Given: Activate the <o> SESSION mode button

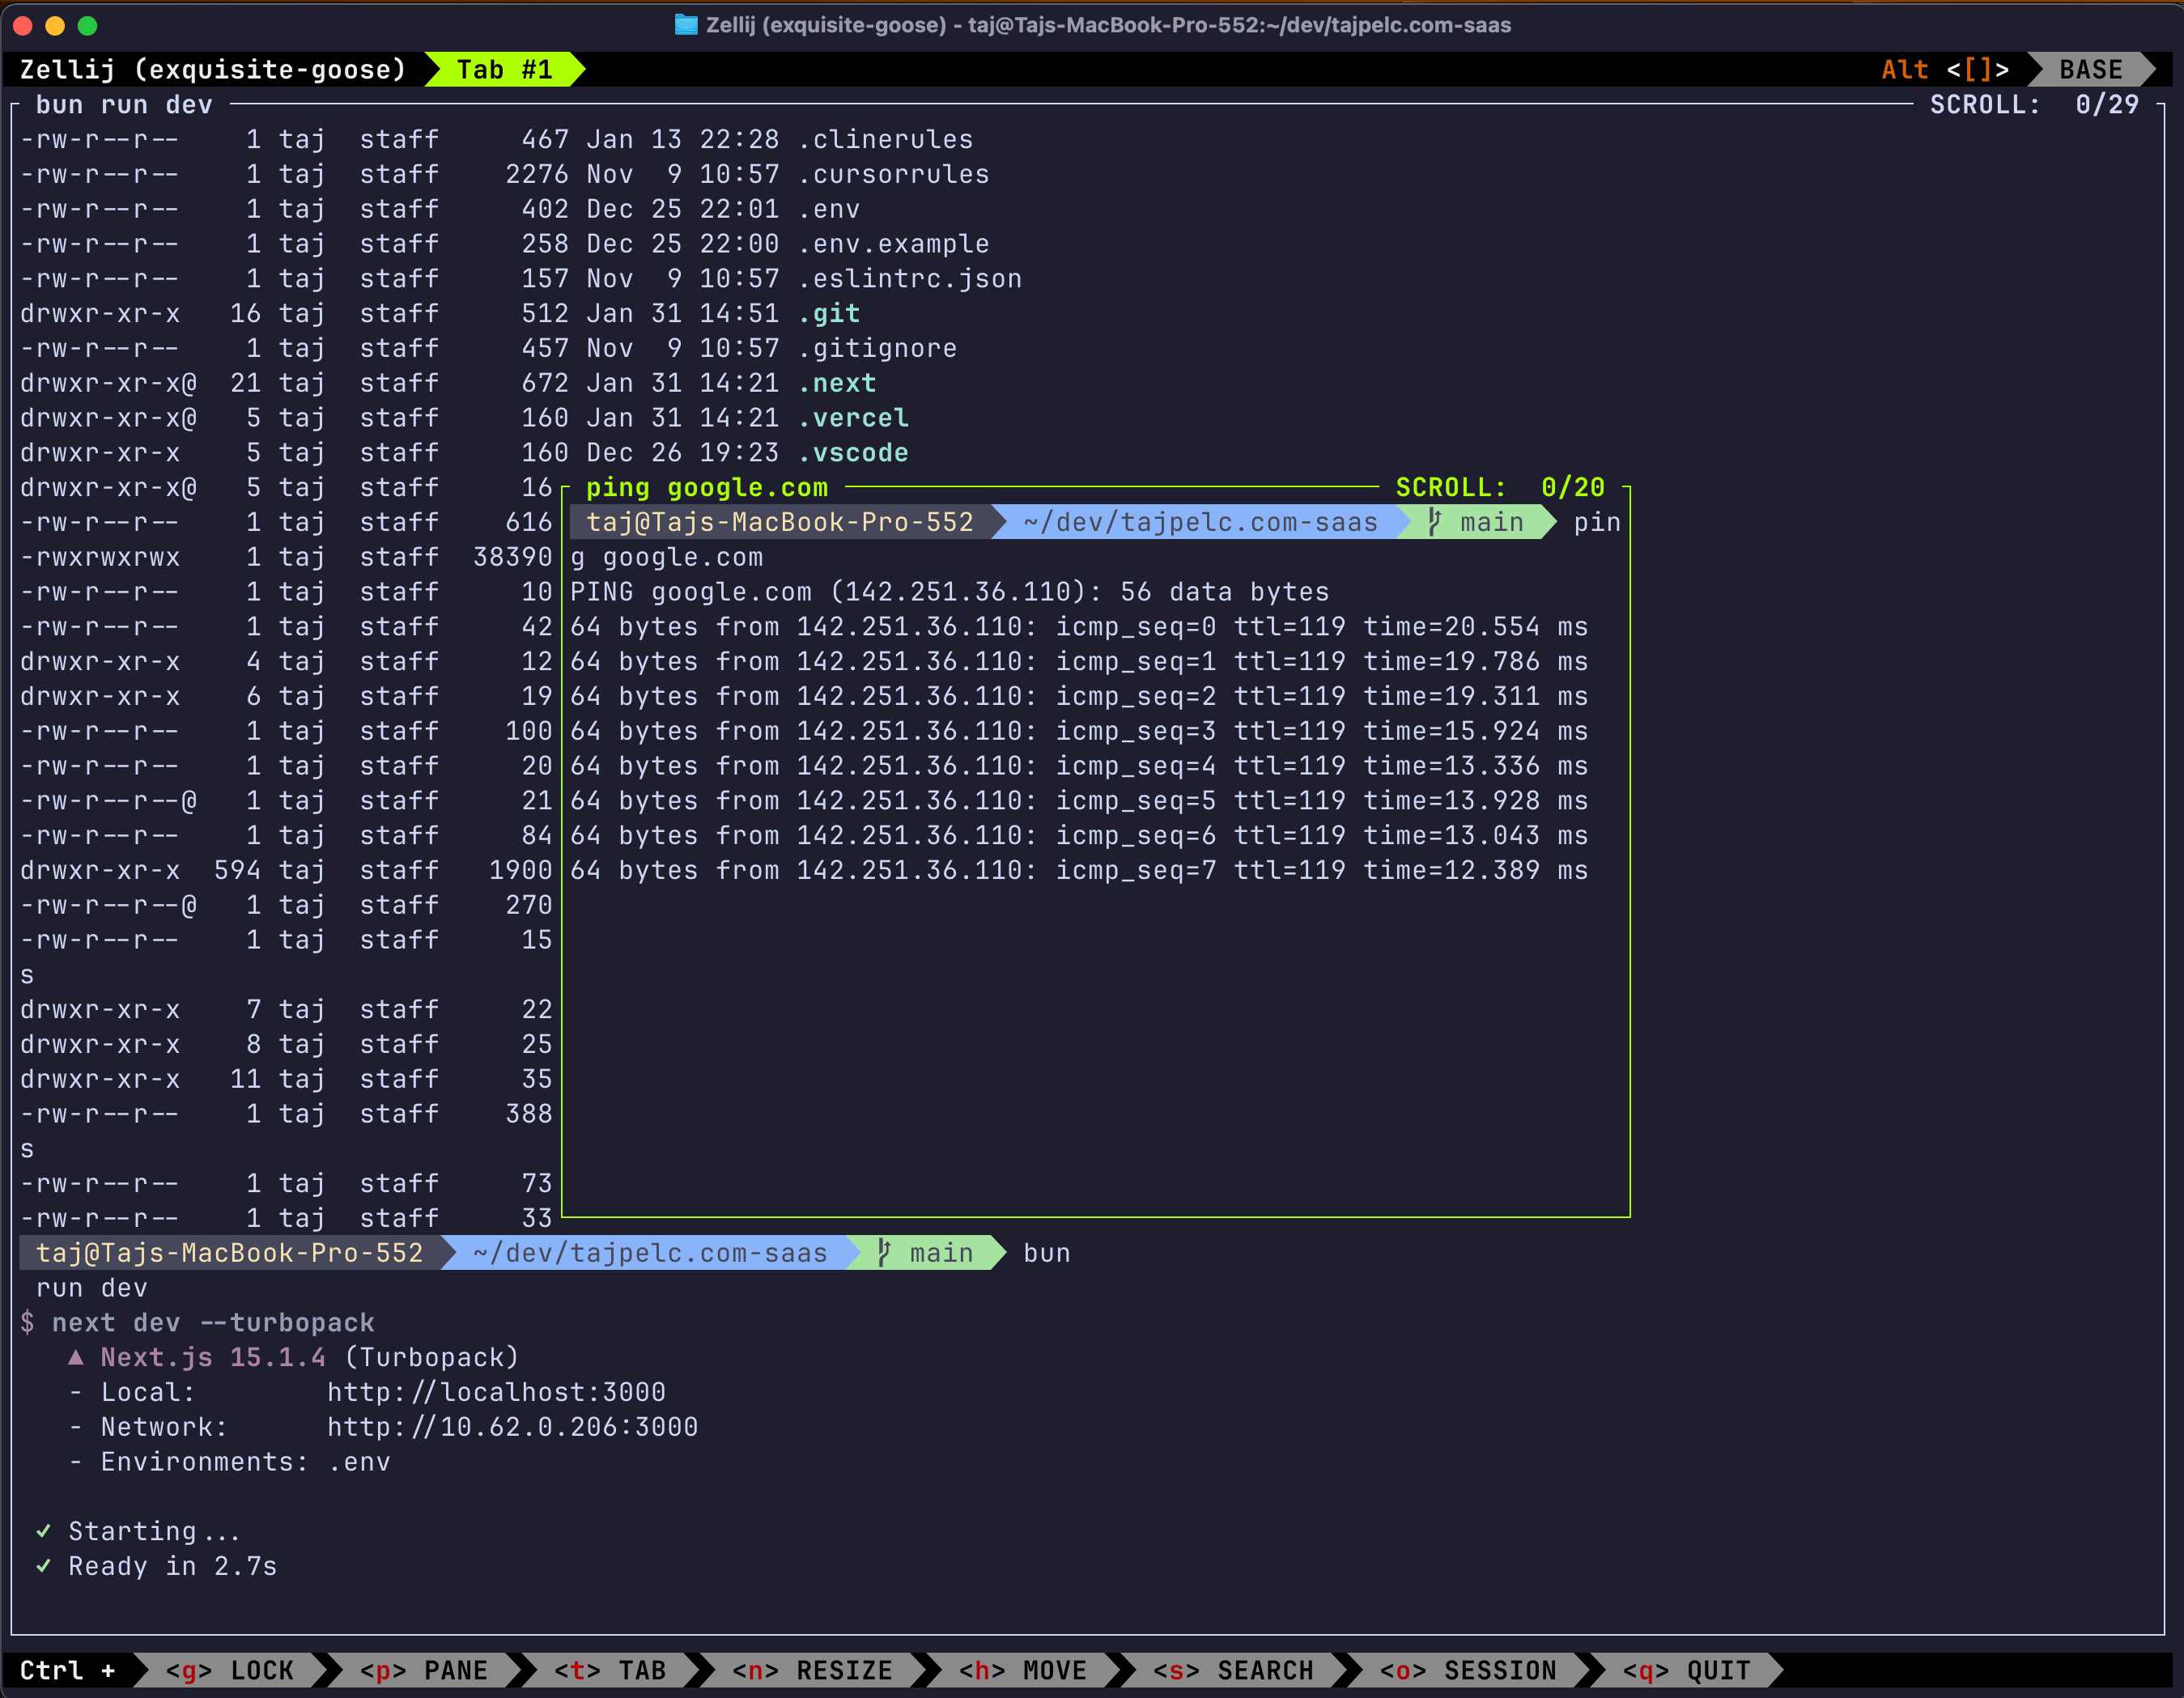Looking at the screenshot, I should pos(1468,1670).
